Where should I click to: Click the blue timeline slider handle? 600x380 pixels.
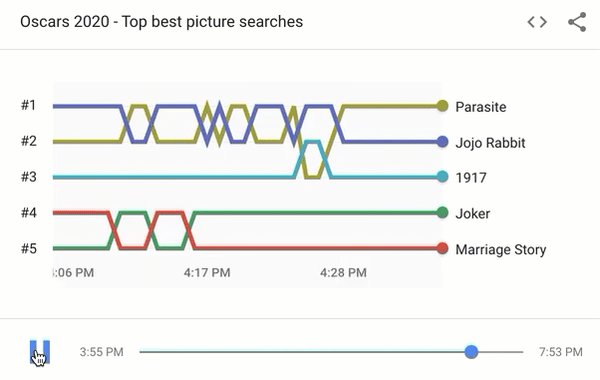pyautogui.click(x=471, y=352)
